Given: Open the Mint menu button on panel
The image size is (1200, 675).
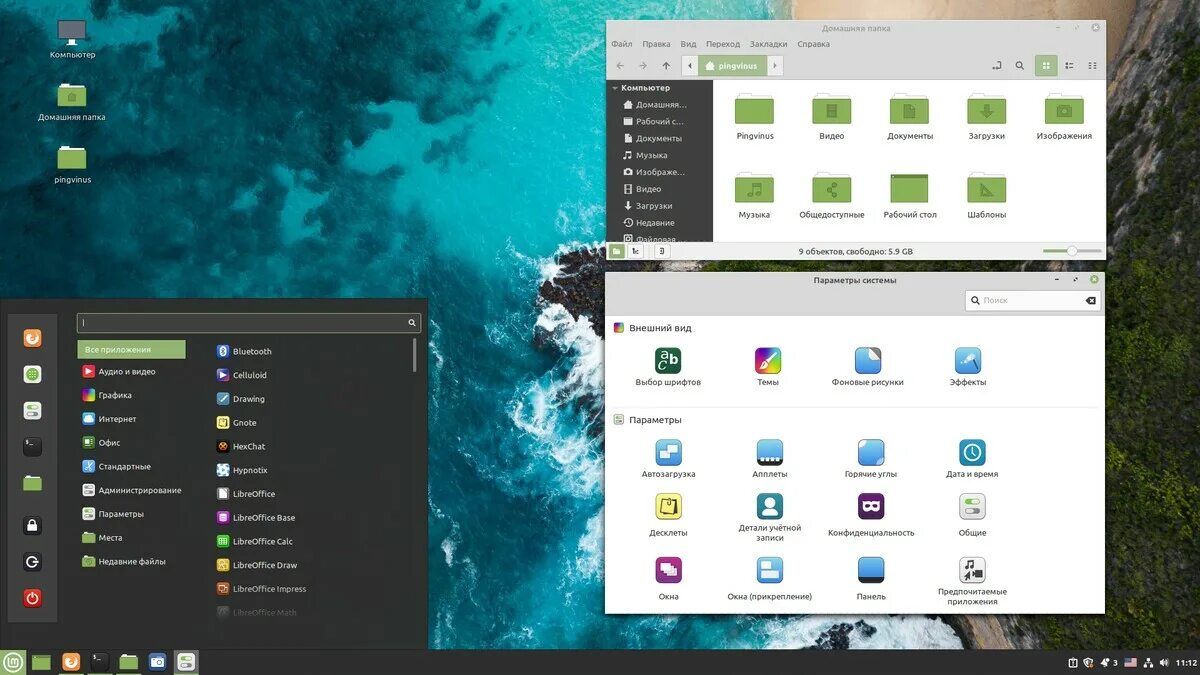Looking at the screenshot, I should [13, 662].
